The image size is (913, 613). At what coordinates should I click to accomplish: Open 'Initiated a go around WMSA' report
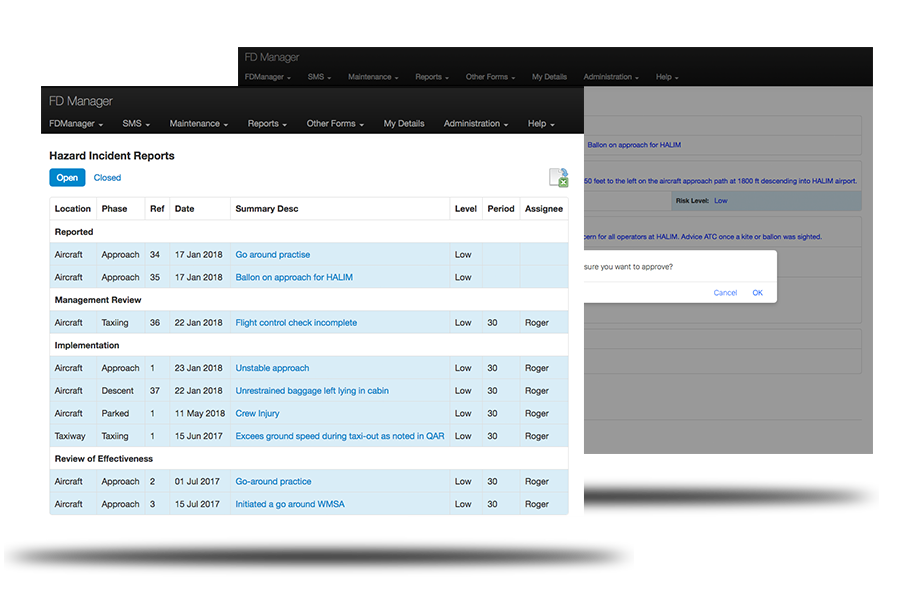point(290,504)
